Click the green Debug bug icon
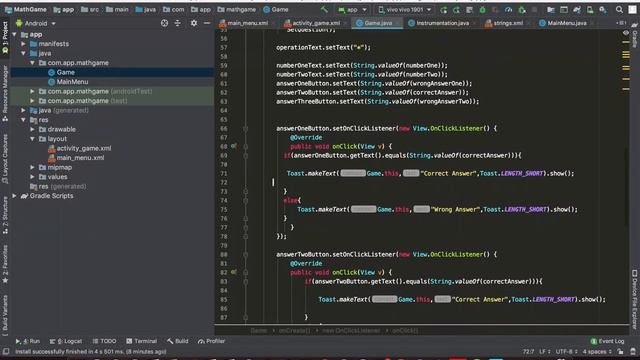Image resolution: width=640 pixels, height=360 pixels. (x=482, y=9)
